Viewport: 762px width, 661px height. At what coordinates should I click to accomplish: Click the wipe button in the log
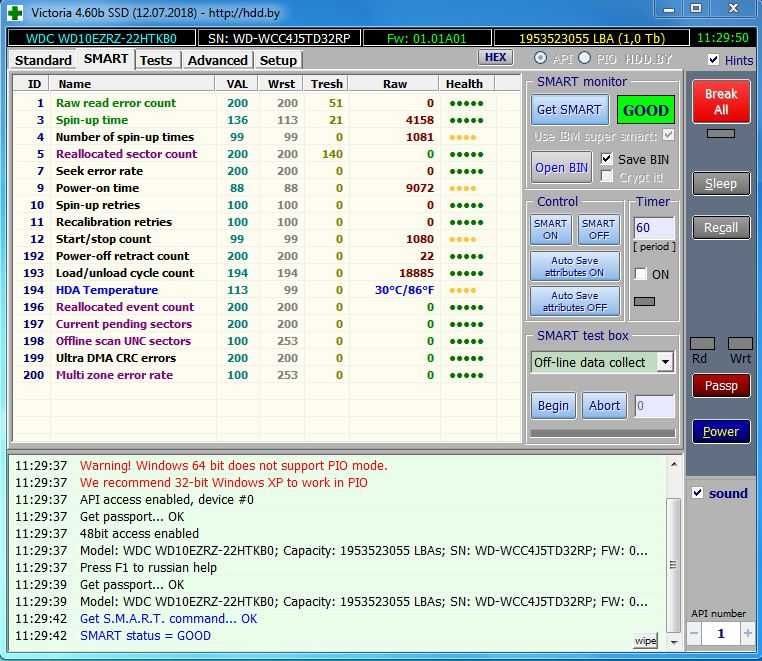coord(646,640)
